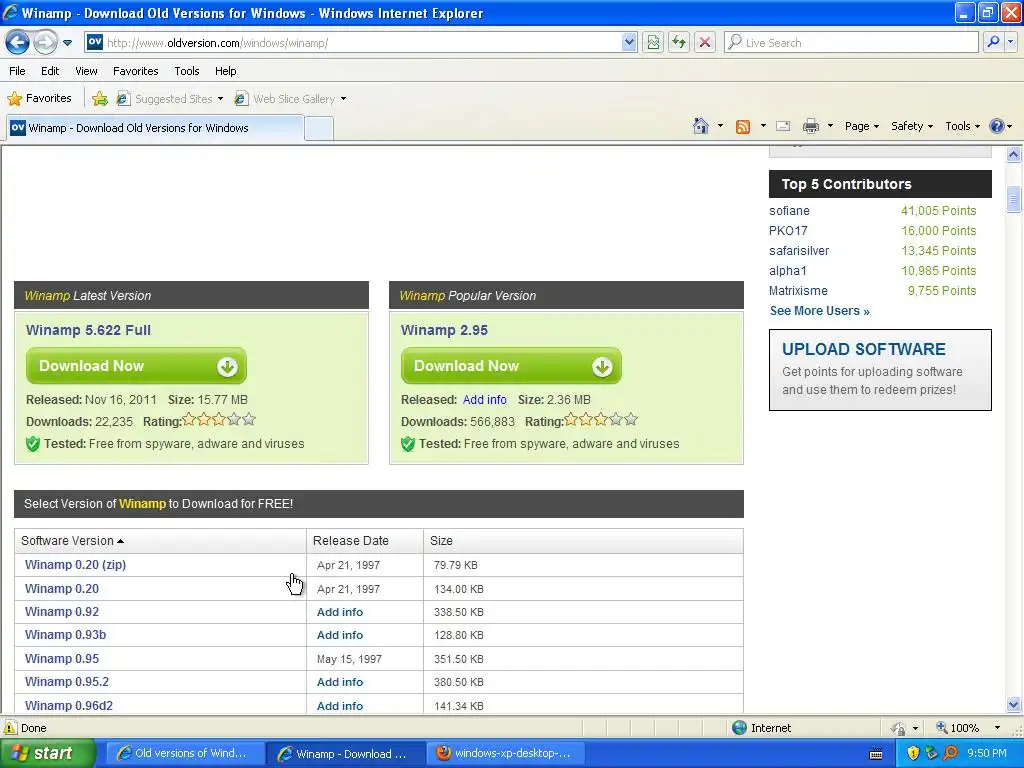Expand the Print options dropdown arrow
1024x768 pixels.
click(x=830, y=126)
